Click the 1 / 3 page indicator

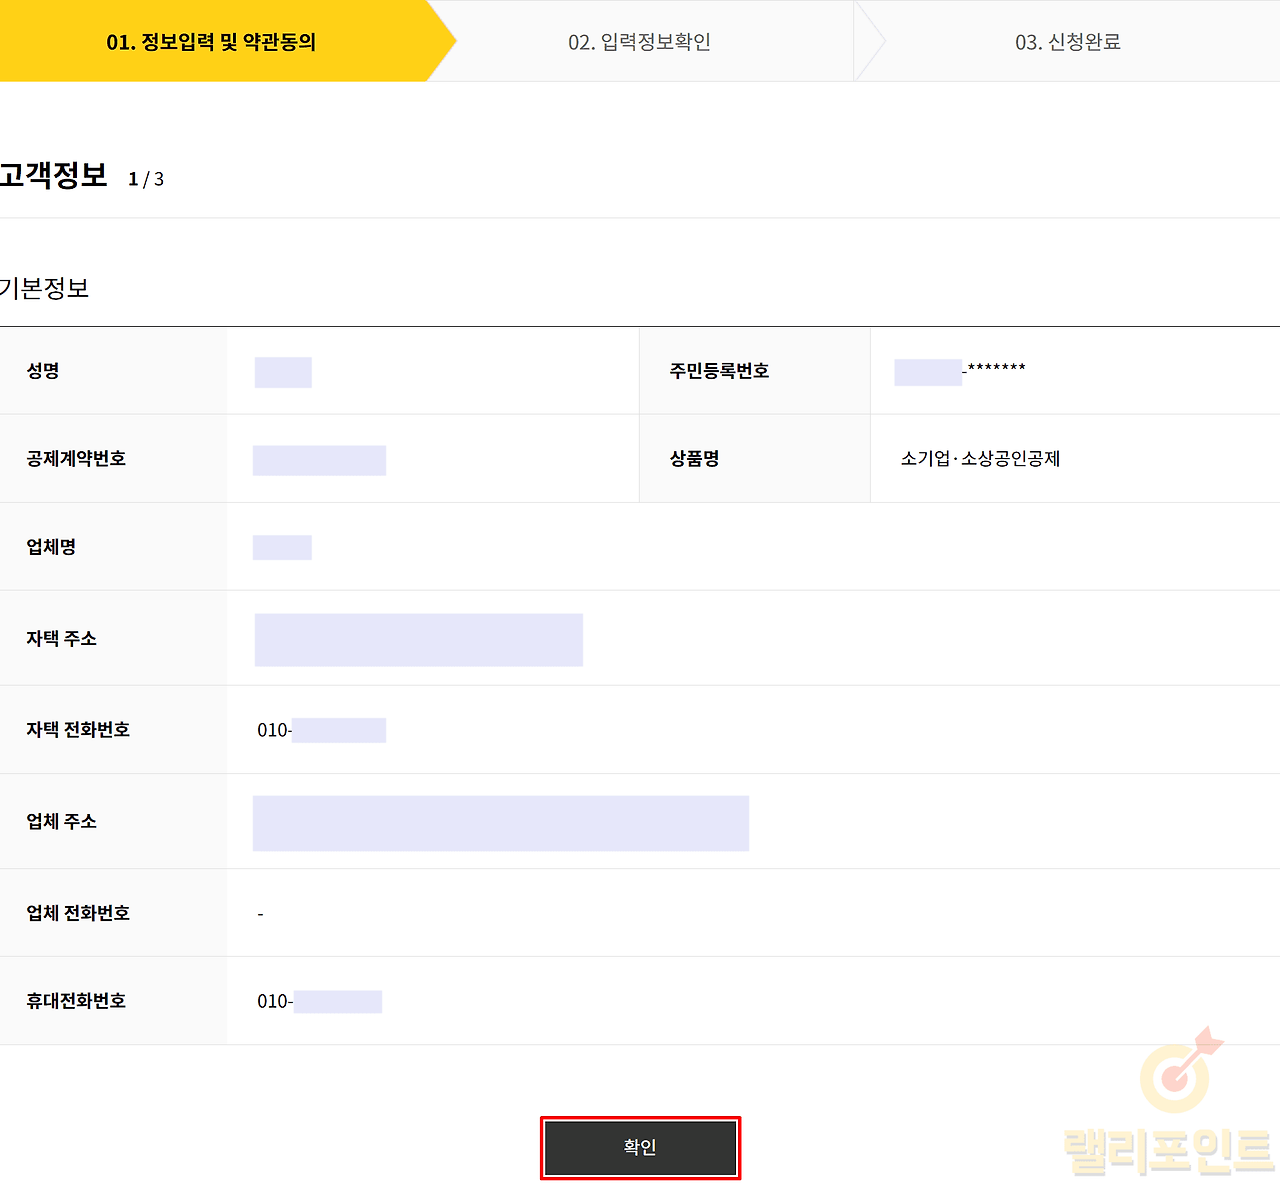tap(146, 179)
